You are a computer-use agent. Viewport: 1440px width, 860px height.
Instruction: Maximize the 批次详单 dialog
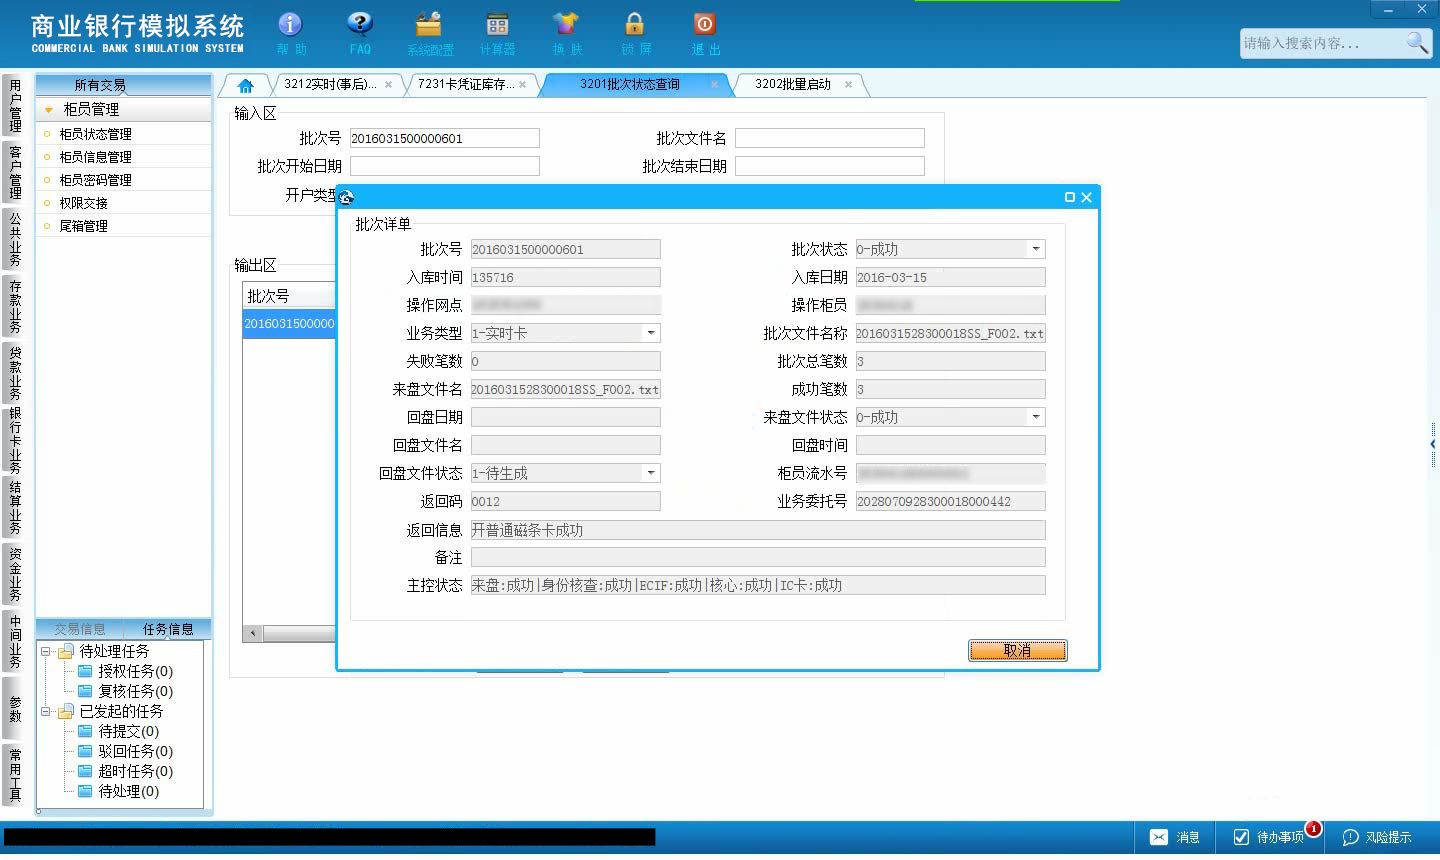tap(1070, 197)
